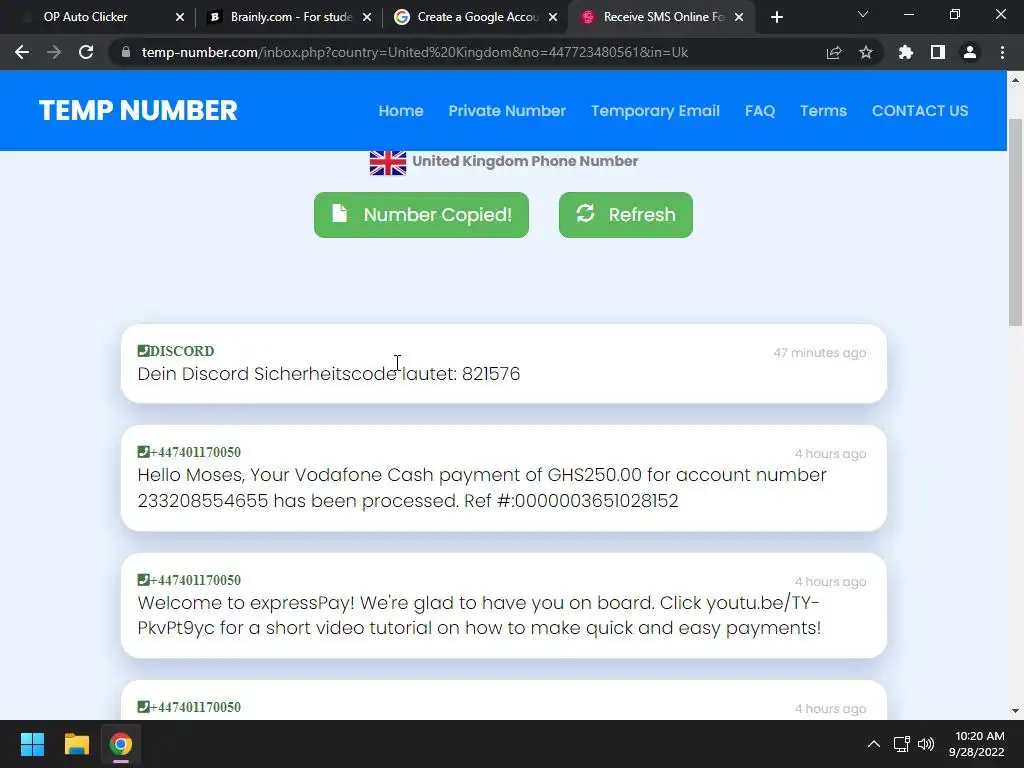Click the scrollbar up arrow
The width and height of the screenshot is (1024, 768).
tap(1015, 80)
